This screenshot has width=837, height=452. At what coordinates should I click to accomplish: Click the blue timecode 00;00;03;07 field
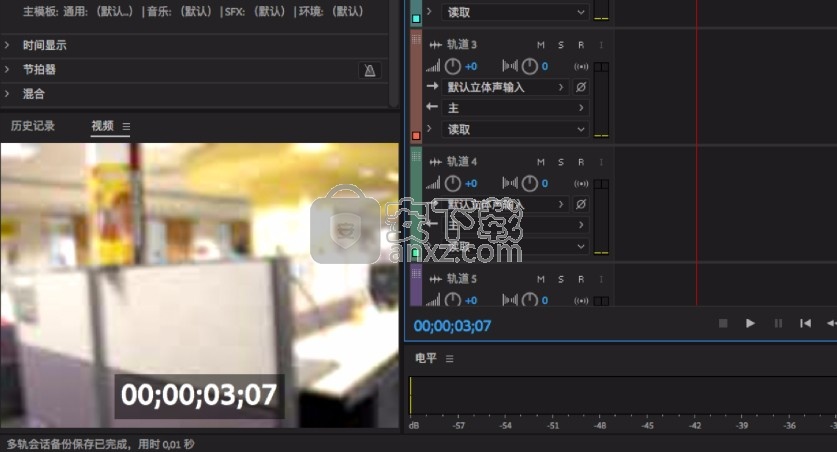452,326
